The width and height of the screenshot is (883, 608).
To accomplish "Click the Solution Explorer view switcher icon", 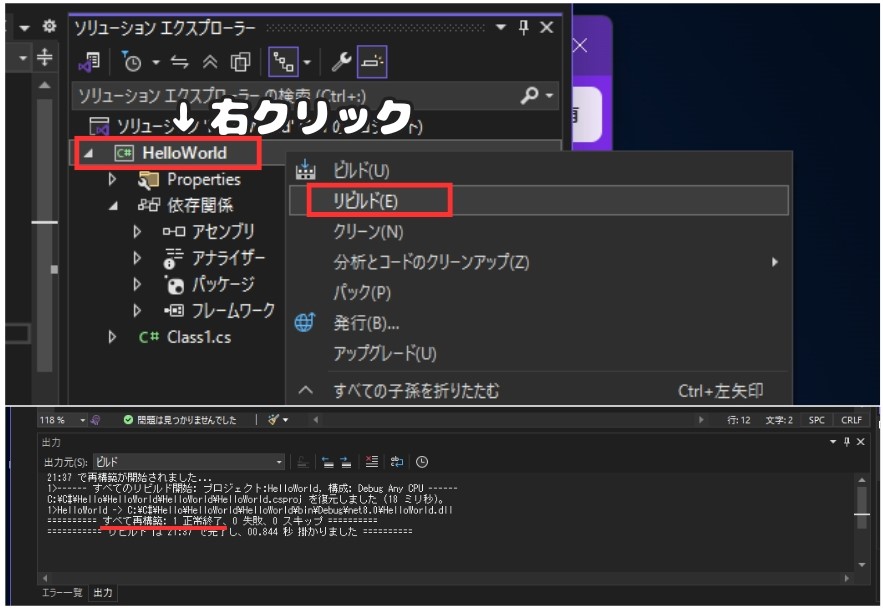I will tap(89, 62).
